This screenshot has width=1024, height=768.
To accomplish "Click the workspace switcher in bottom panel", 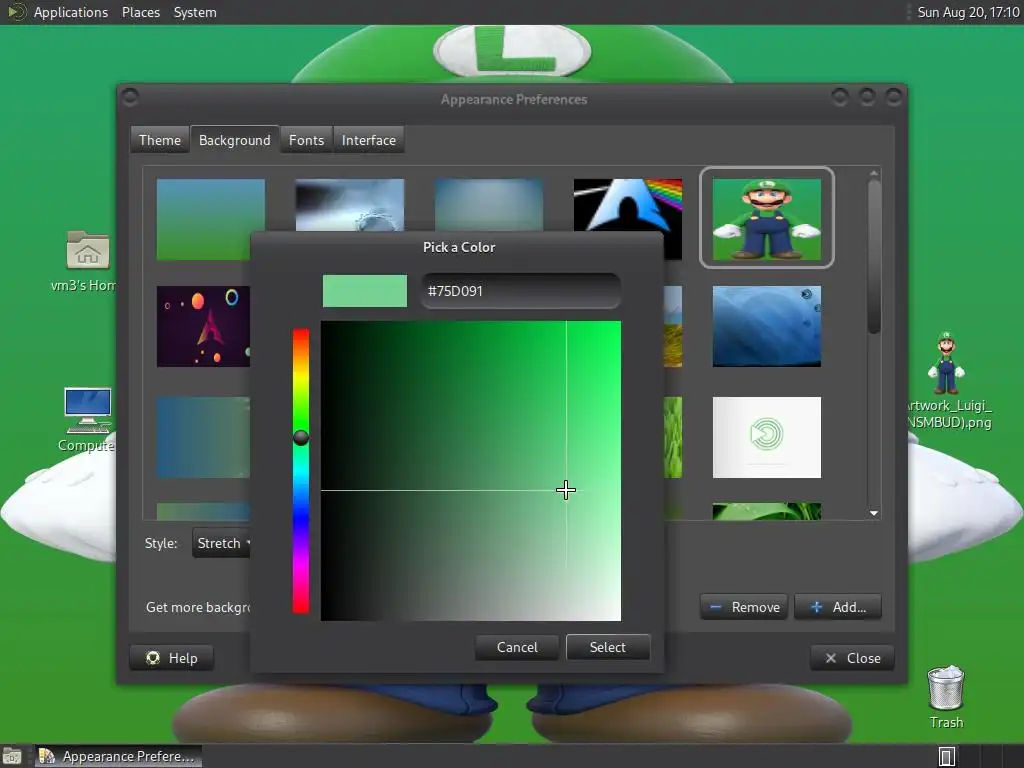I will tap(947, 756).
